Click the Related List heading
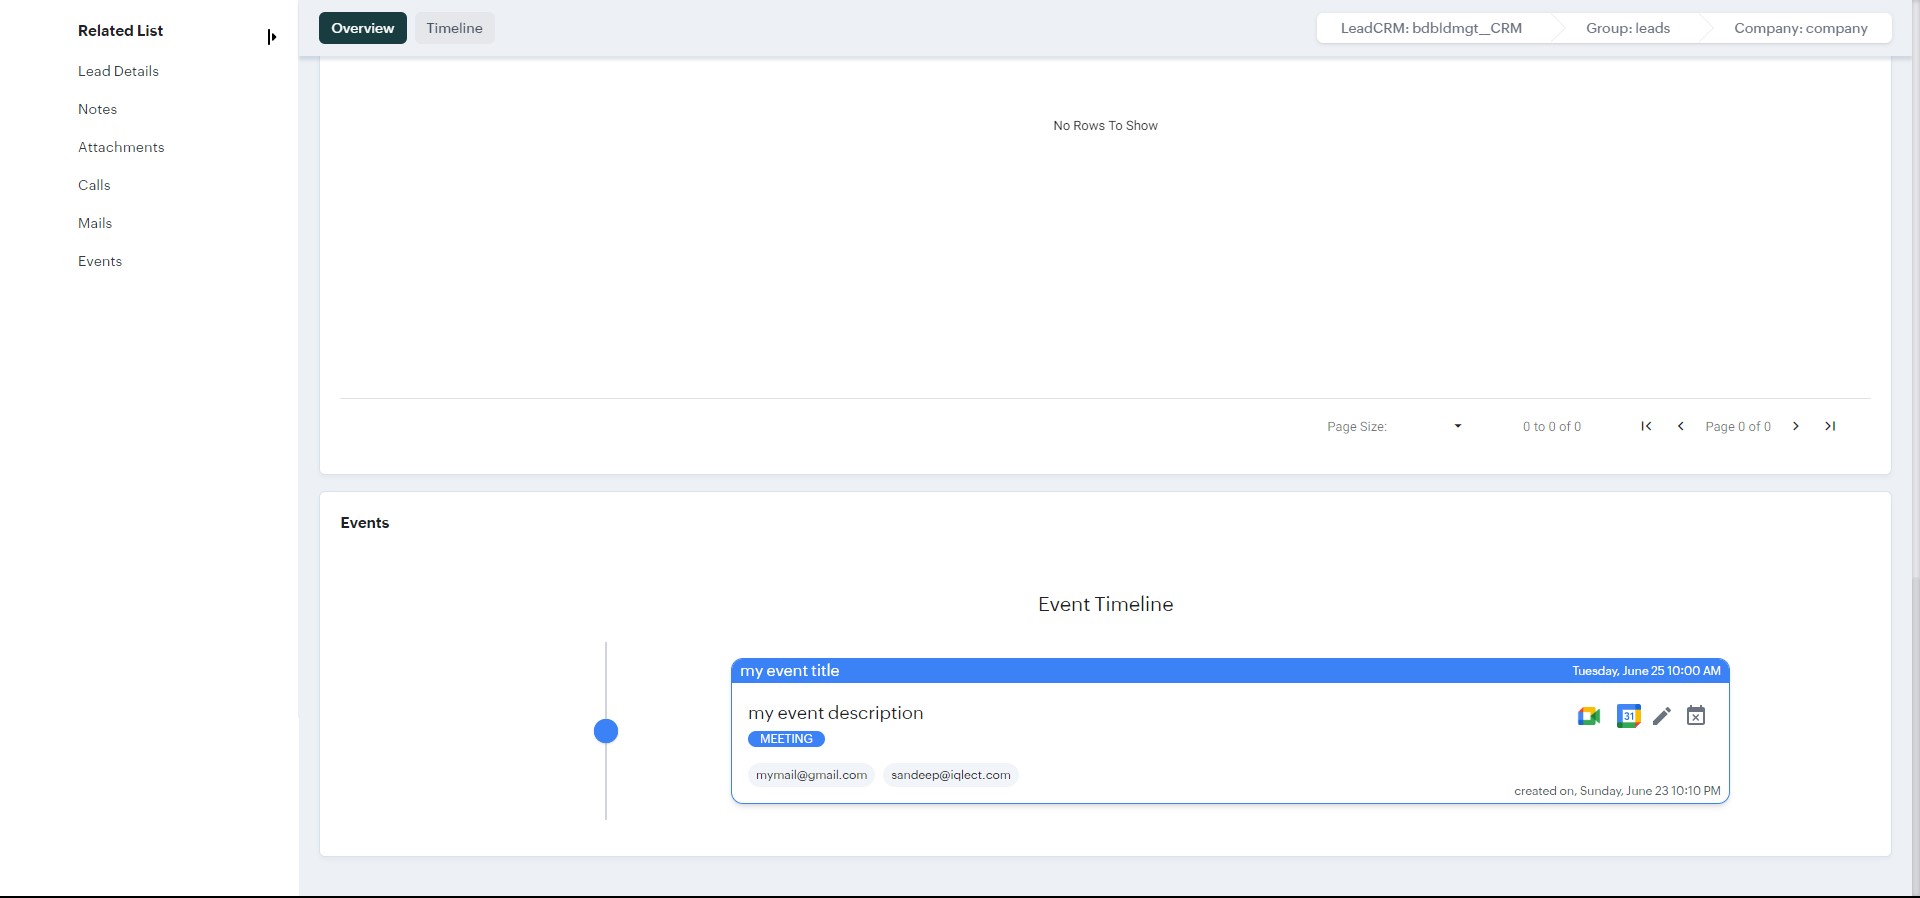This screenshot has height=898, width=1920. [120, 31]
